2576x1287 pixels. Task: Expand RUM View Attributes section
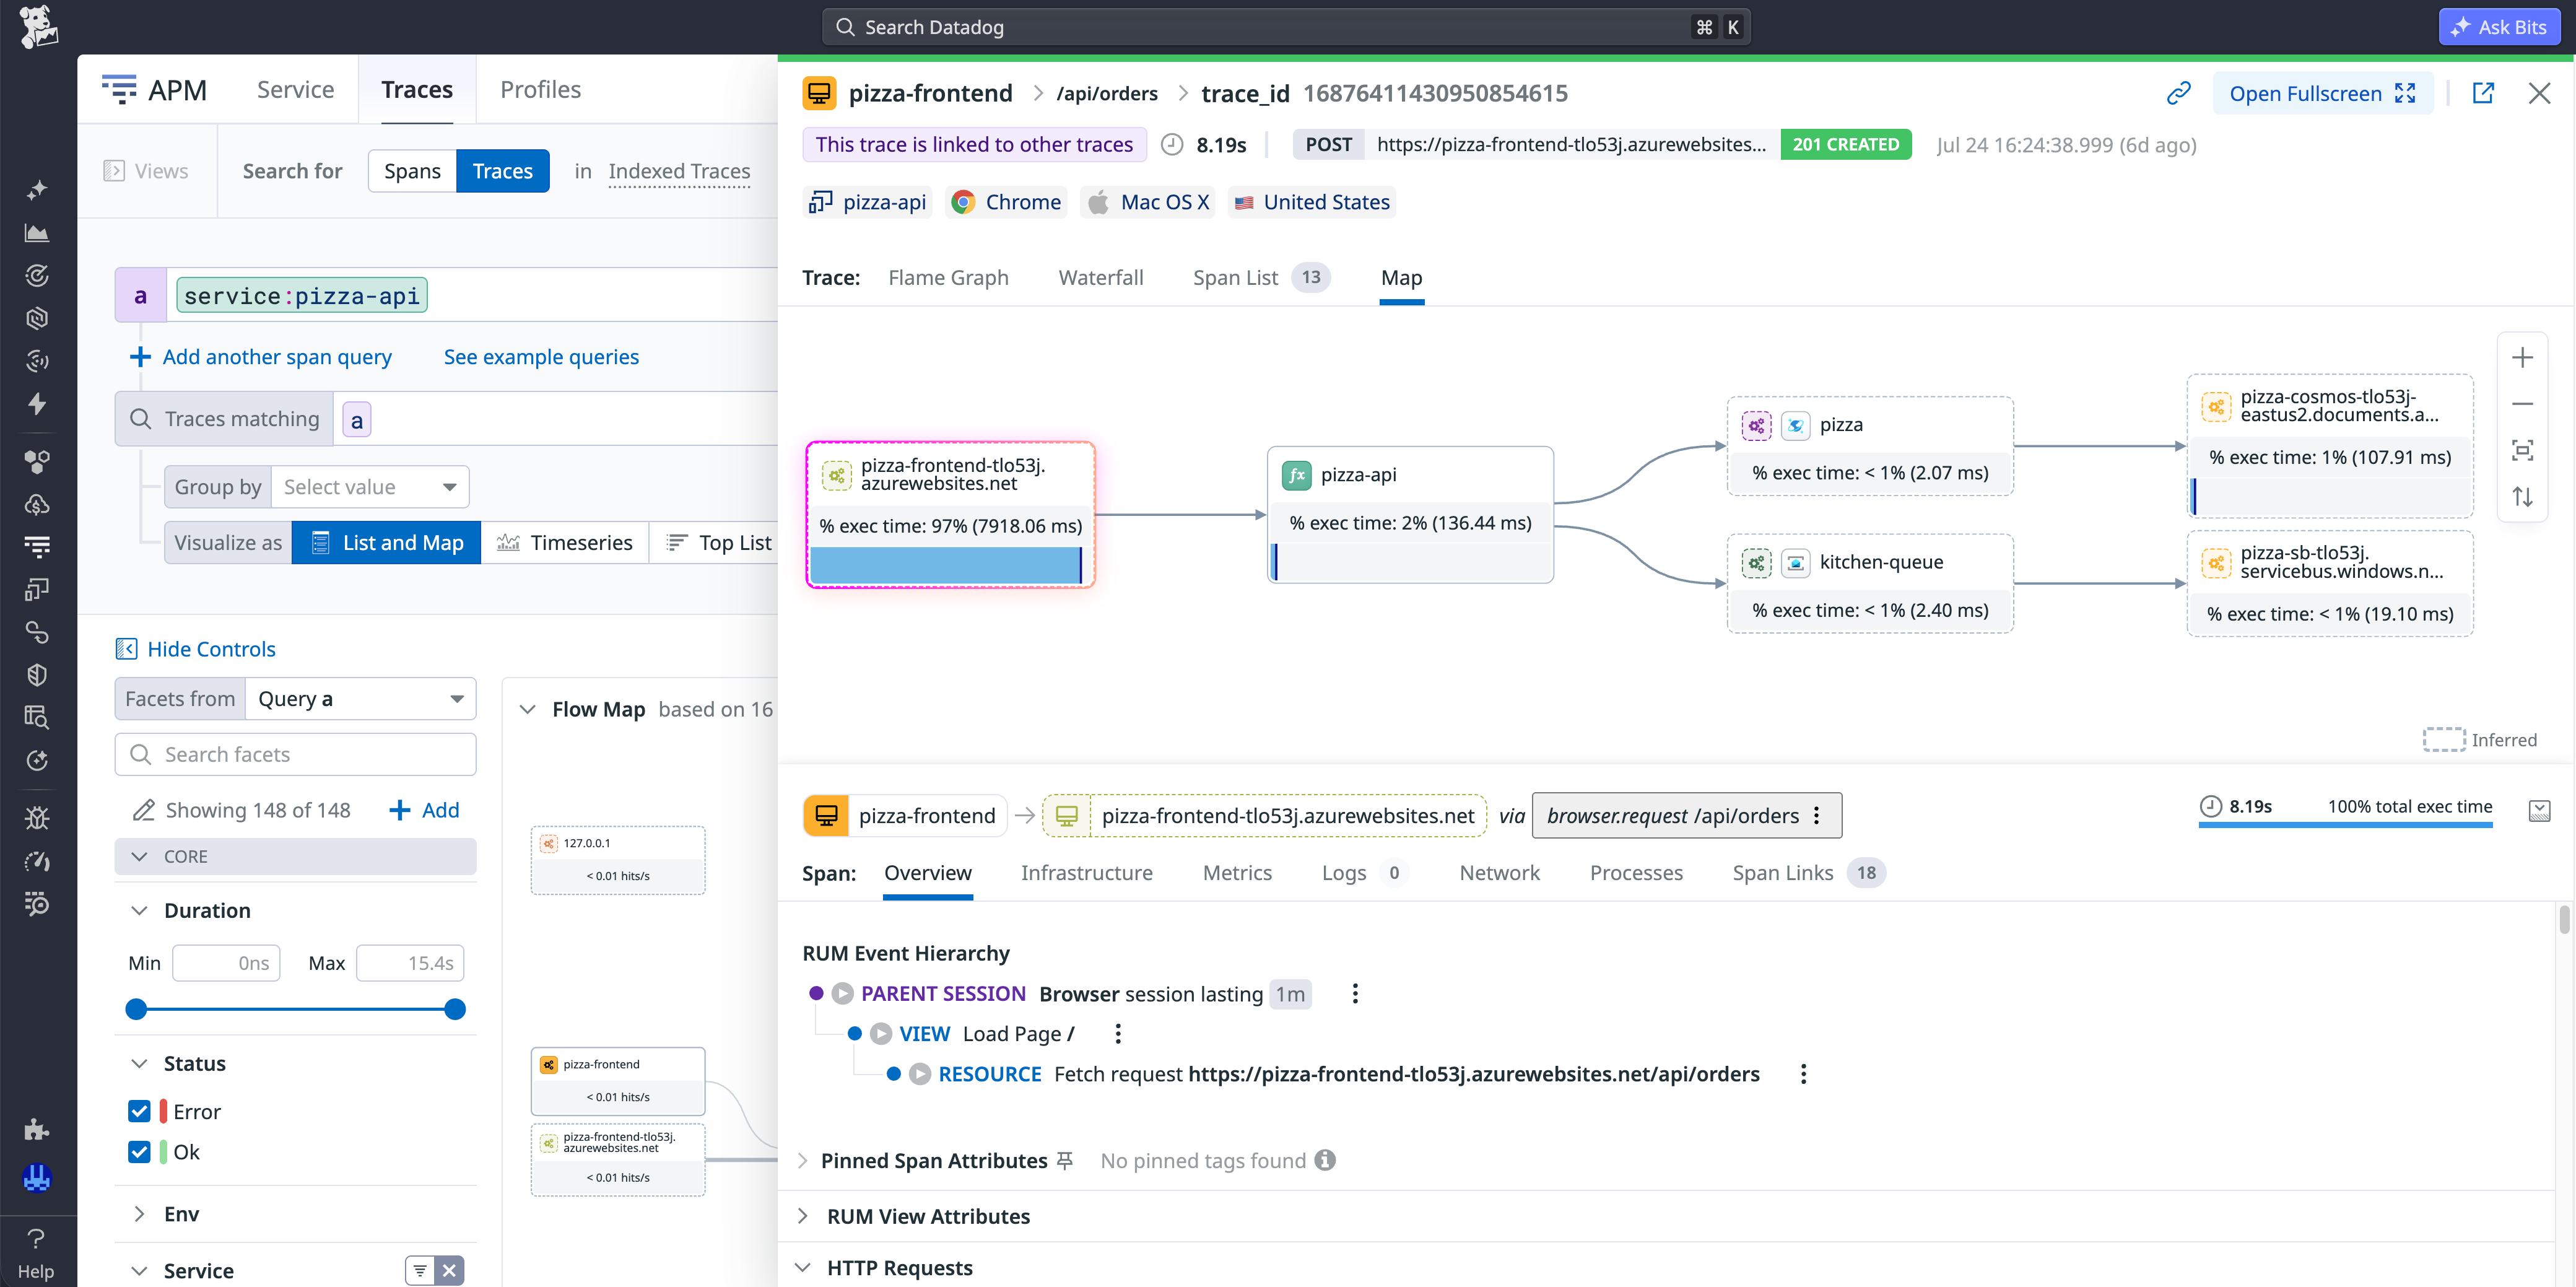803,1217
